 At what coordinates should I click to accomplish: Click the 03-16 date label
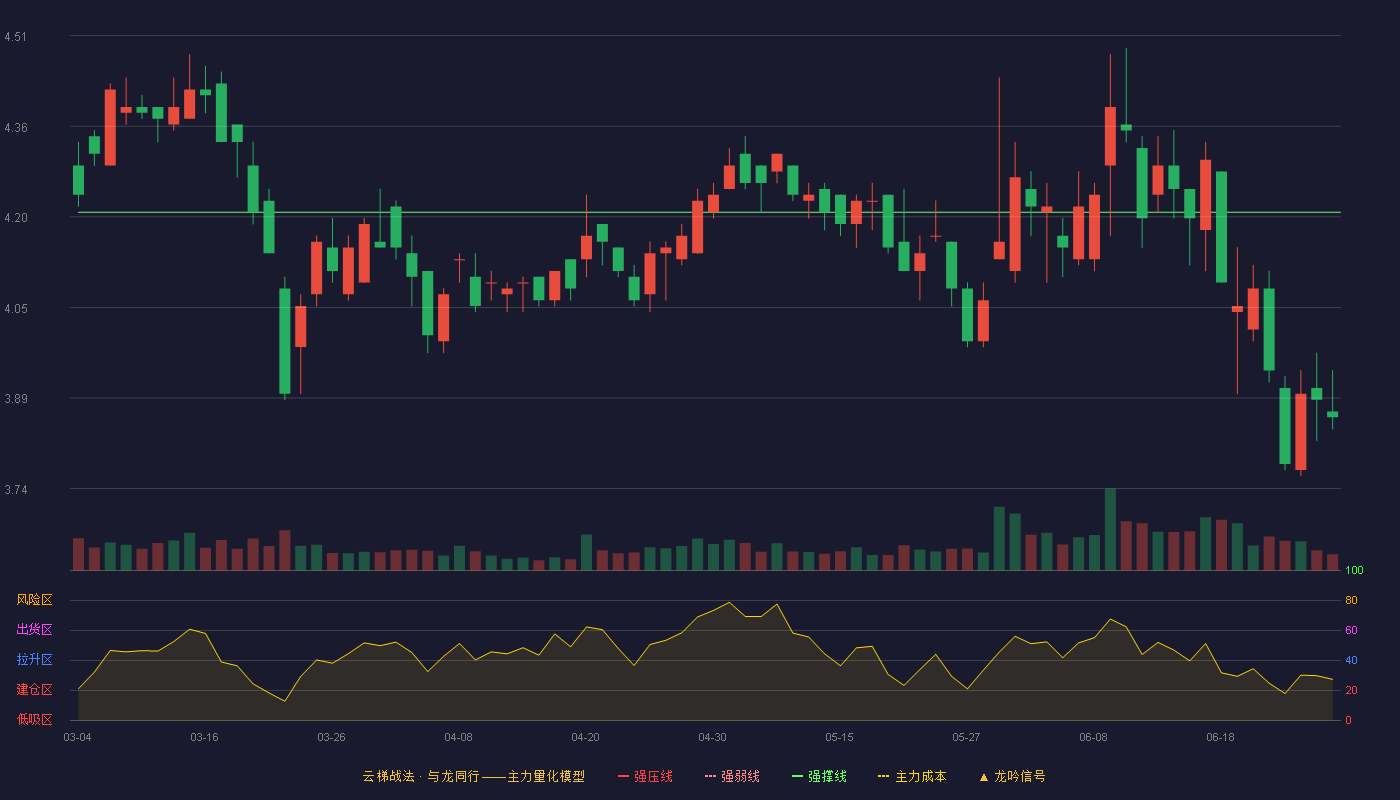pyautogui.click(x=204, y=737)
